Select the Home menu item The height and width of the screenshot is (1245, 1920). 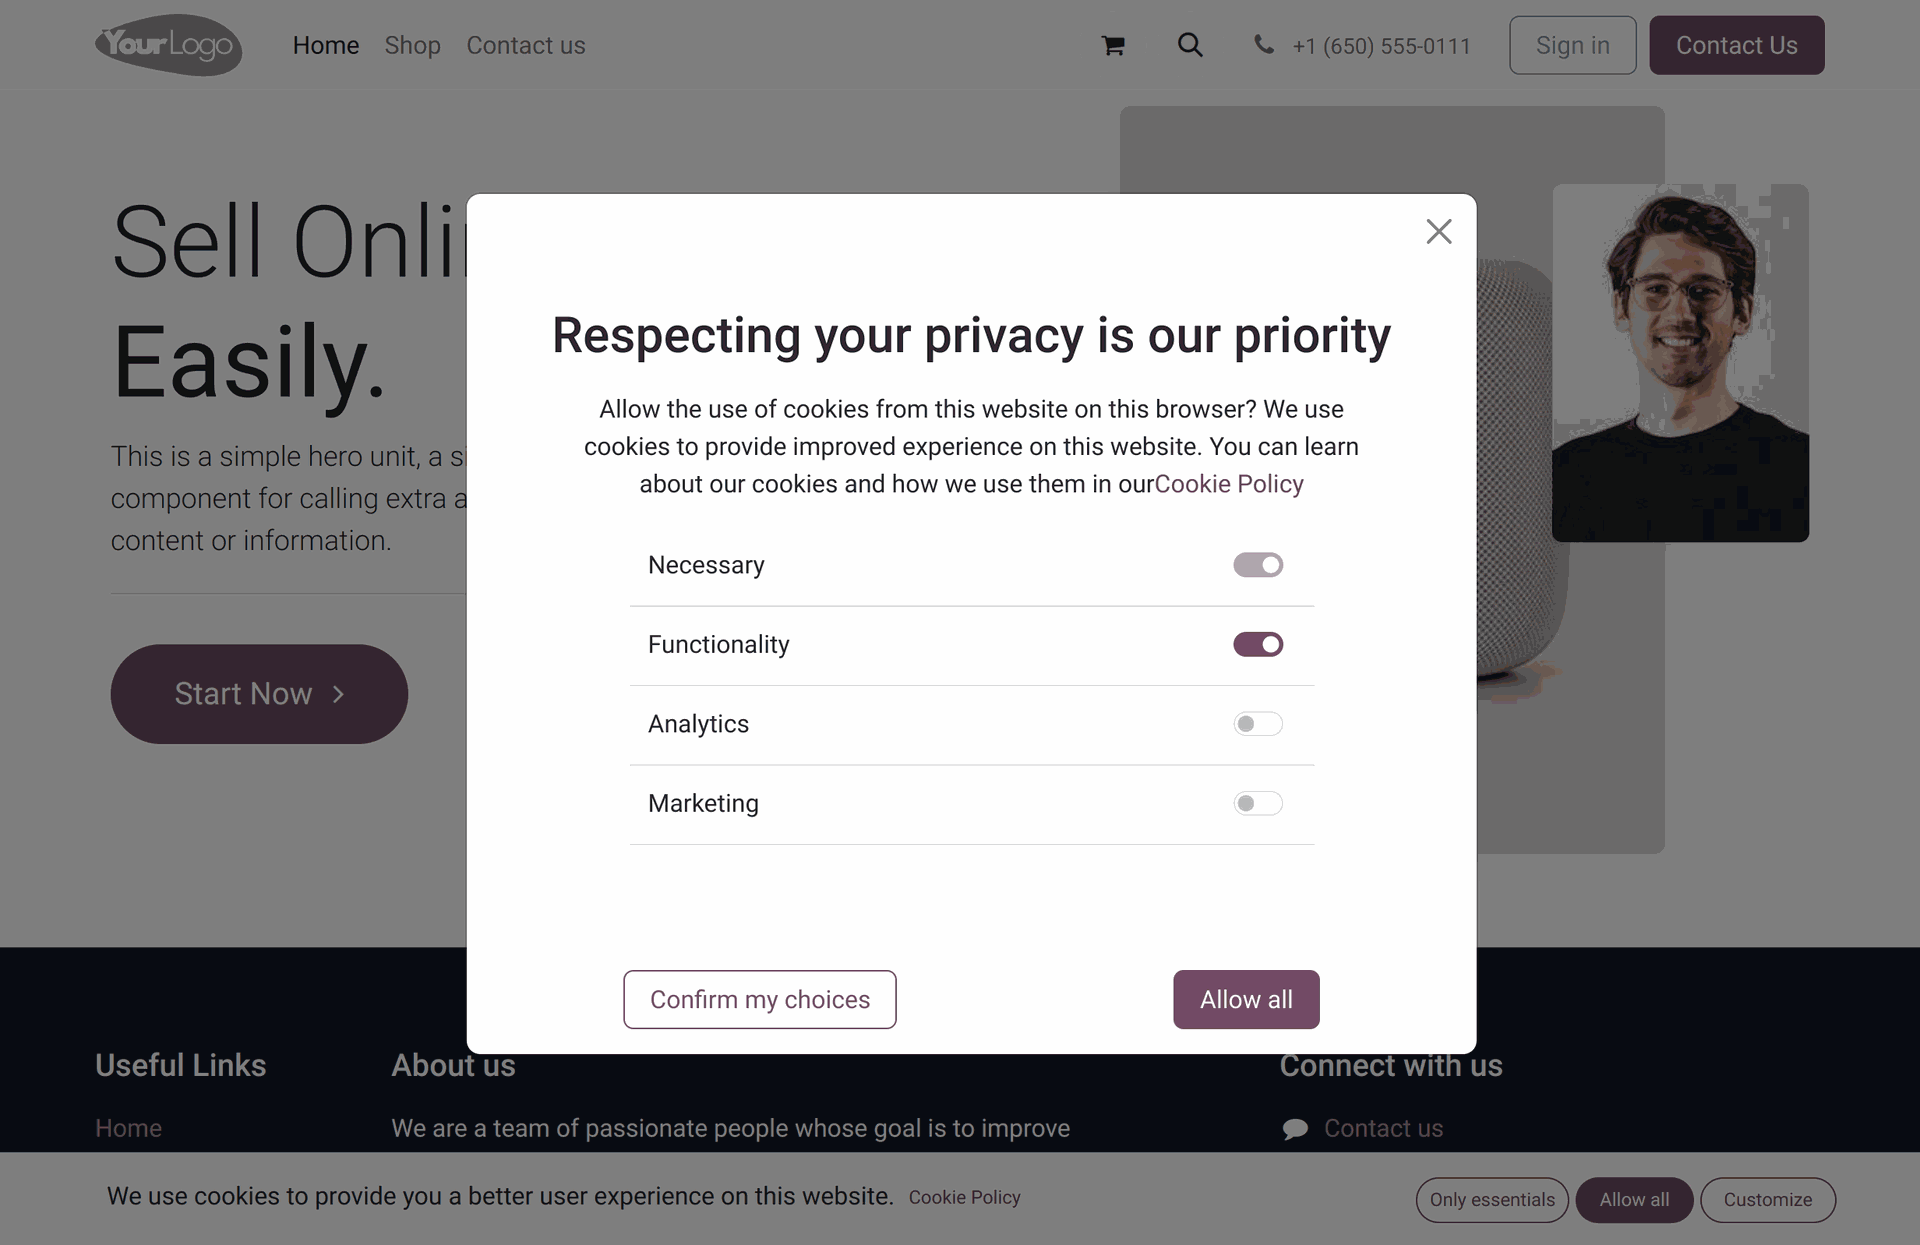tap(326, 45)
